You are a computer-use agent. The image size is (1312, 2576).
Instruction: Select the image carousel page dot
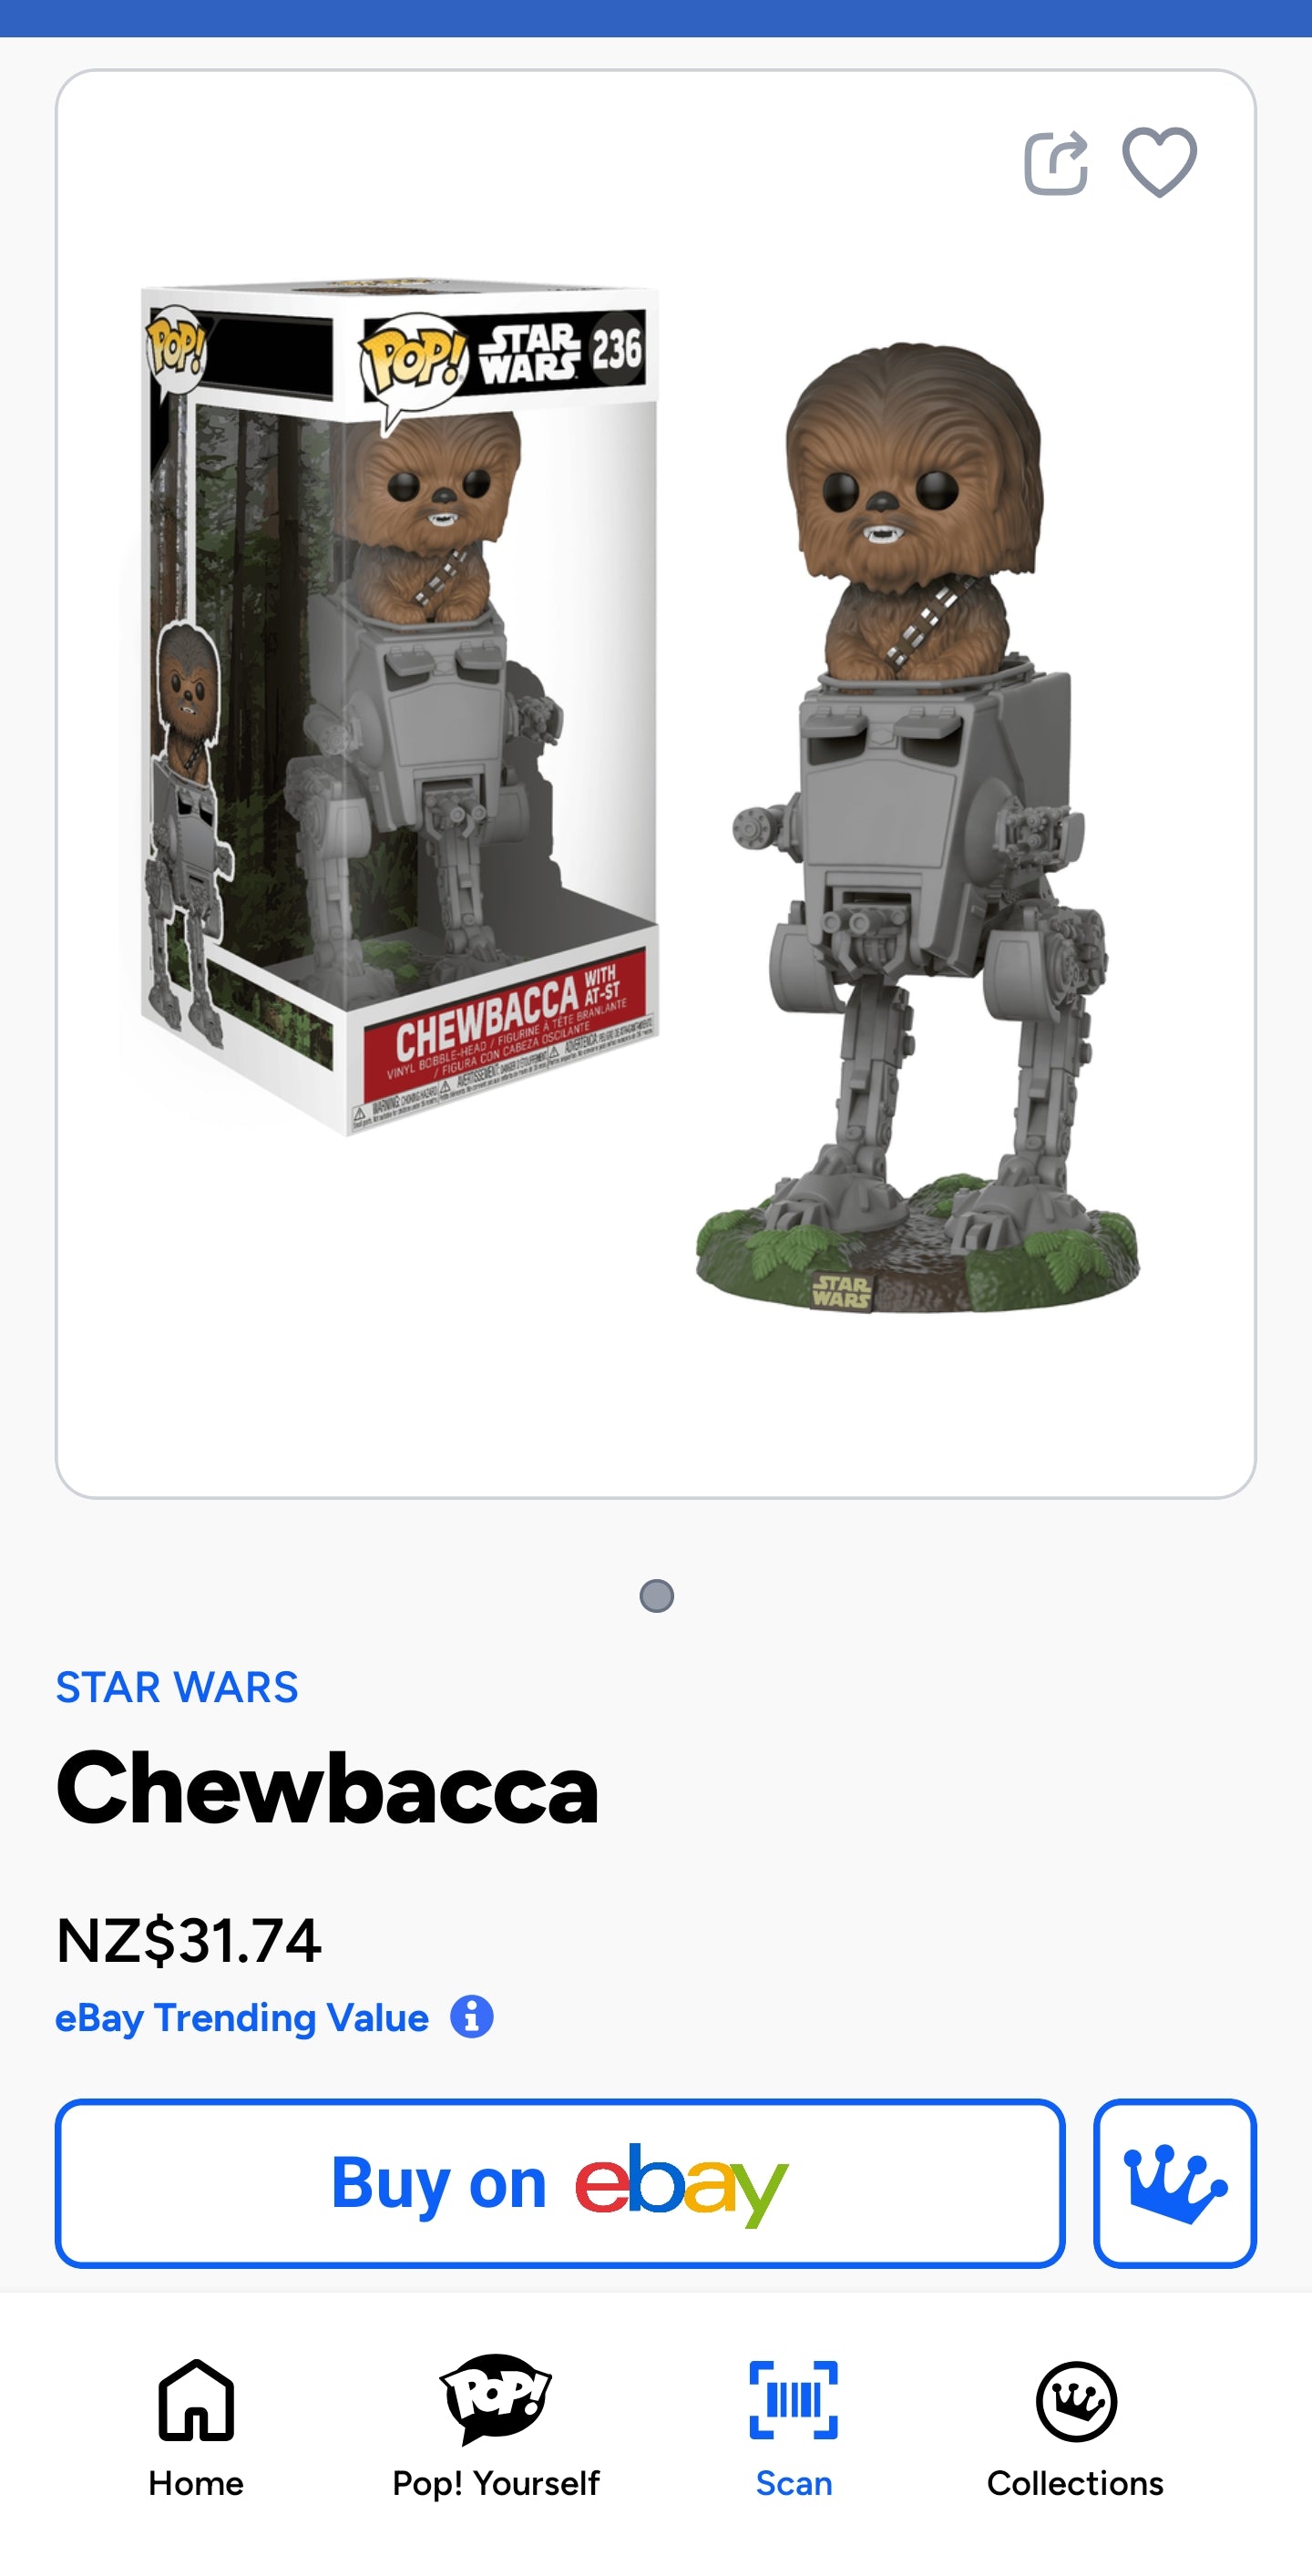click(x=656, y=1595)
